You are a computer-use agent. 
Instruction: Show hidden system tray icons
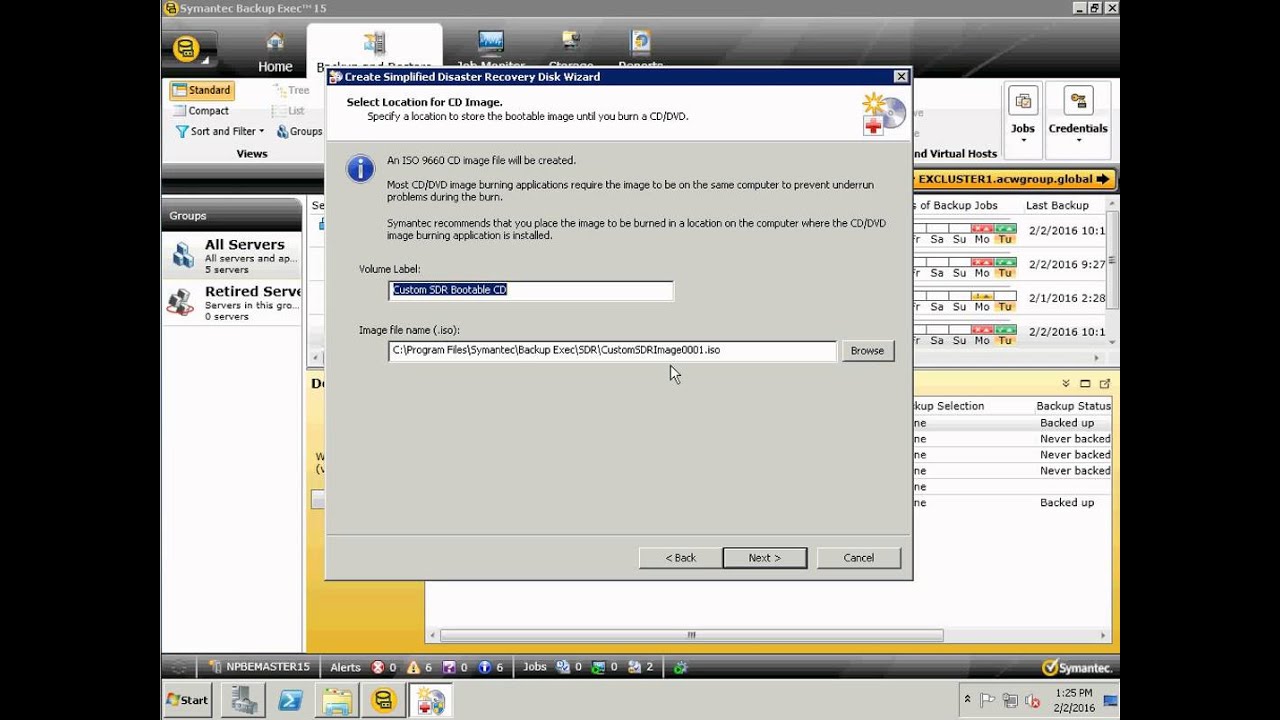pos(967,699)
